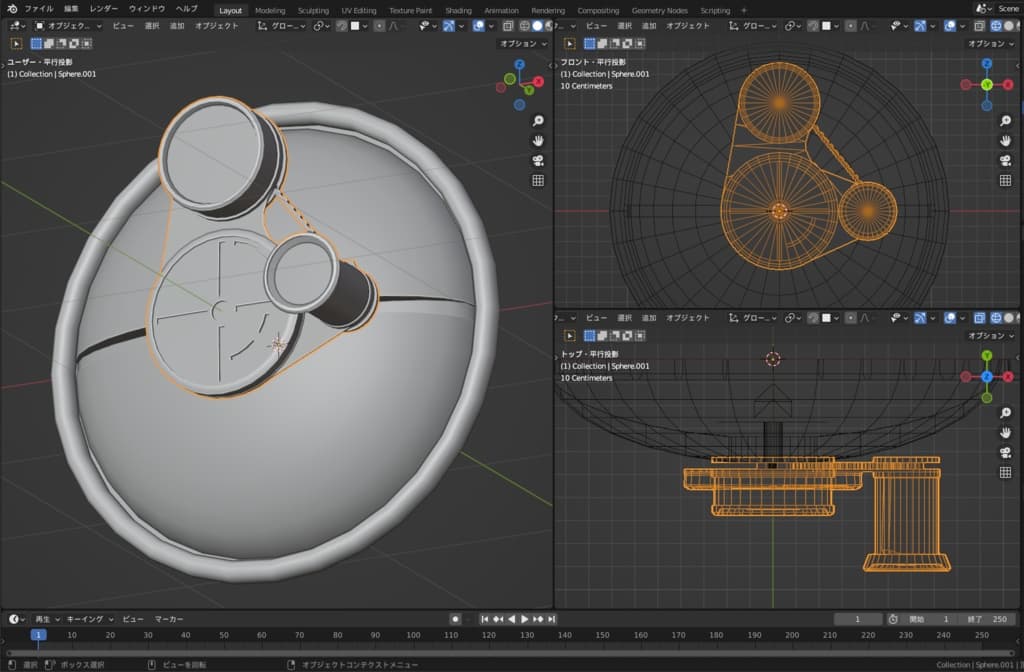The height and width of the screenshot is (672, 1024).
Task: Toggle camera view icon in left viewport
Action: [537, 160]
